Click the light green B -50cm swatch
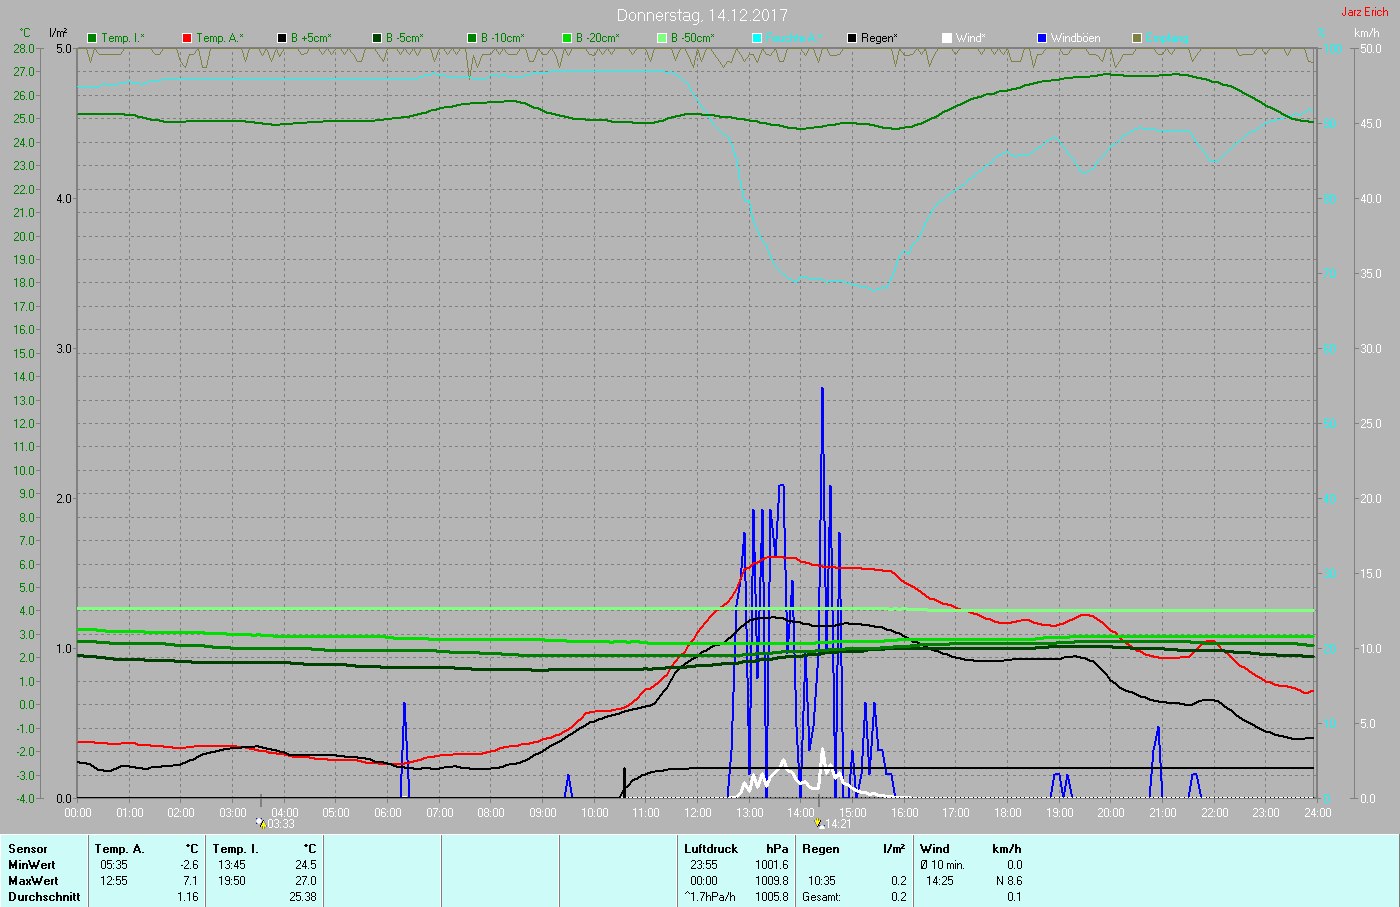The height and width of the screenshot is (907, 1400). 662,38
